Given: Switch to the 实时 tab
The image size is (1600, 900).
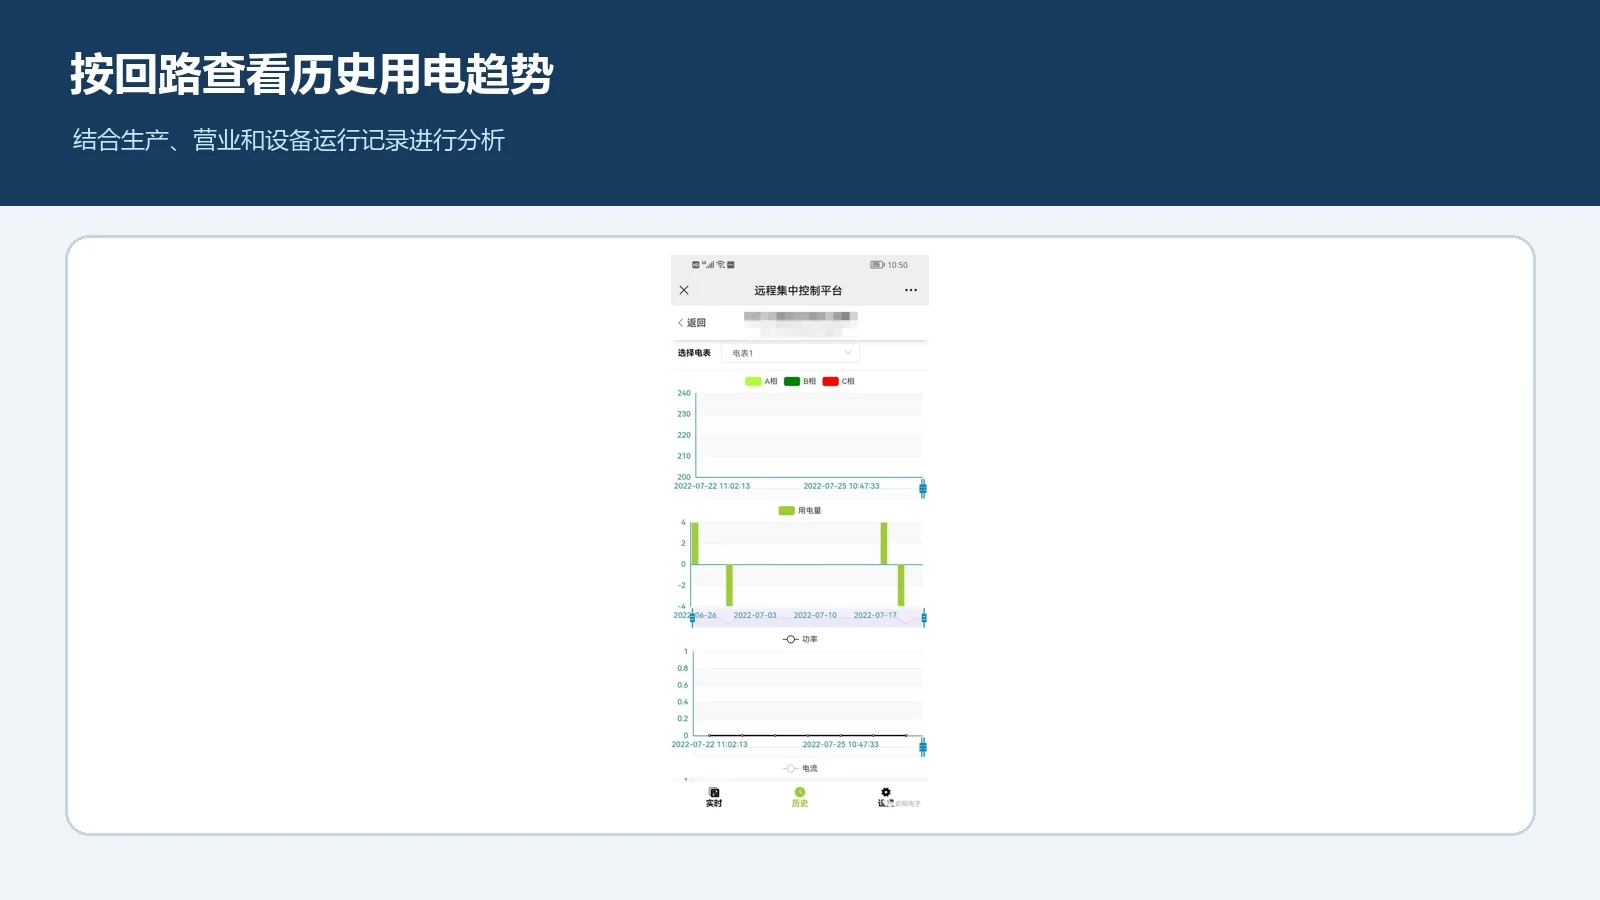Looking at the screenshot, I should [714, 797].
